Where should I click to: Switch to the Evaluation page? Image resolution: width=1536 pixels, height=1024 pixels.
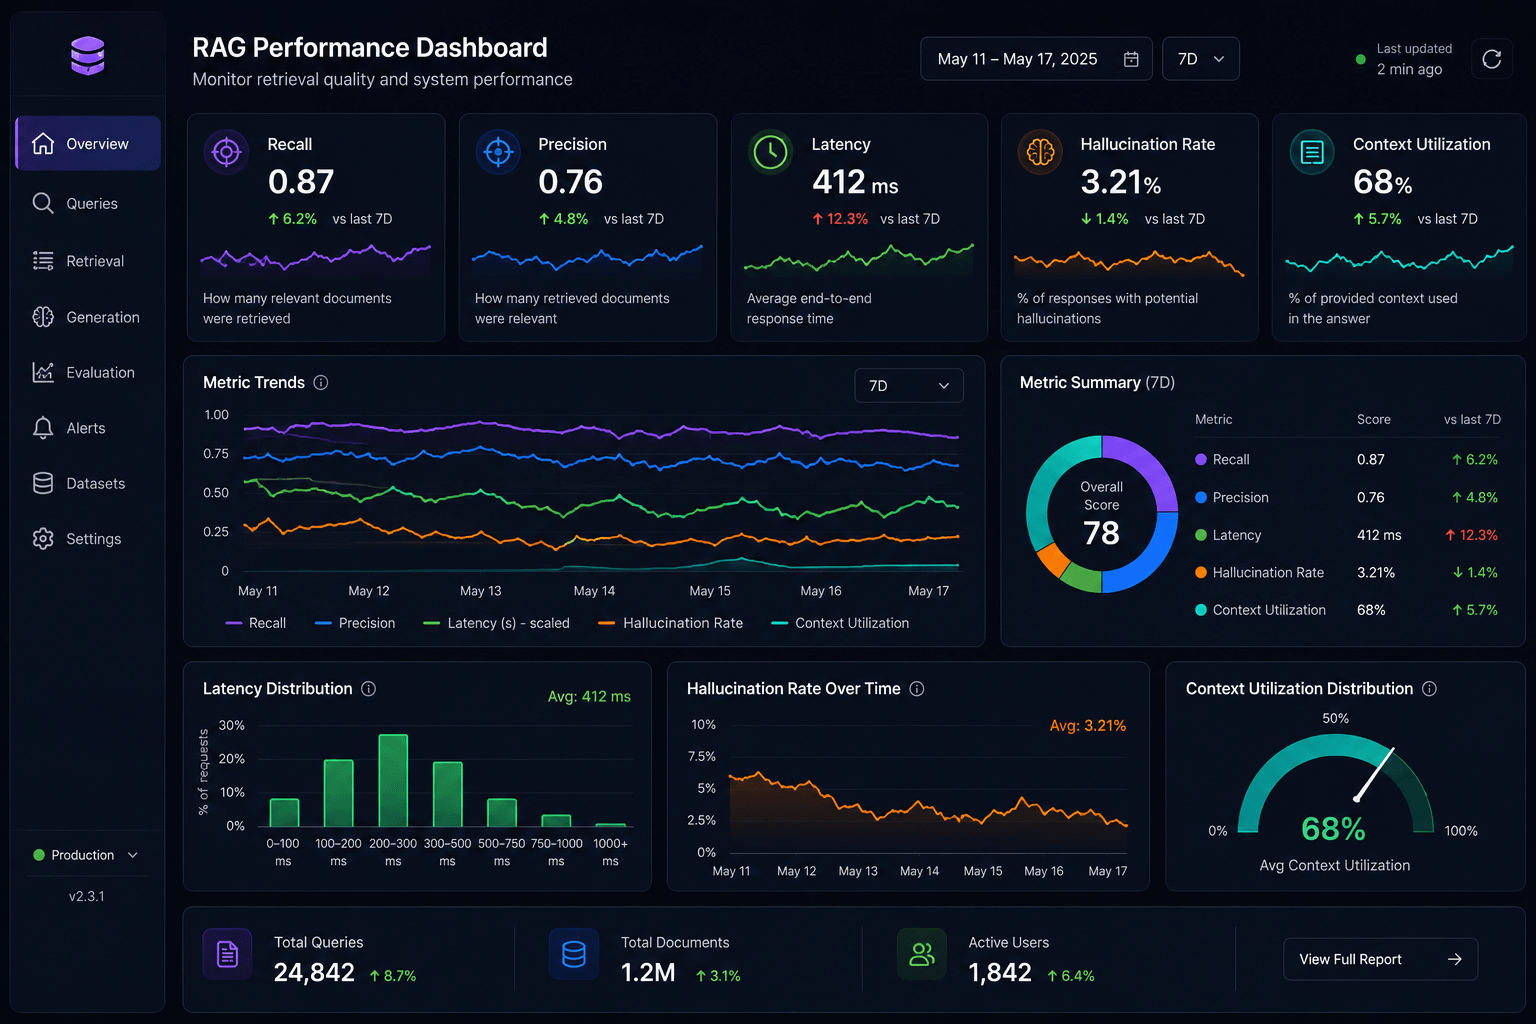click(88, 372)
